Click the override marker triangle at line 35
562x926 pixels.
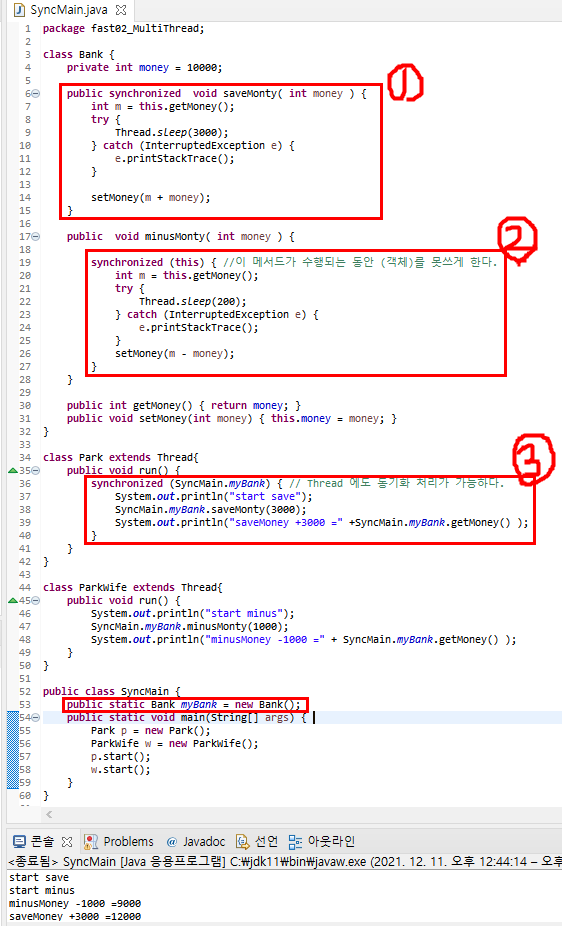[12, 471]
